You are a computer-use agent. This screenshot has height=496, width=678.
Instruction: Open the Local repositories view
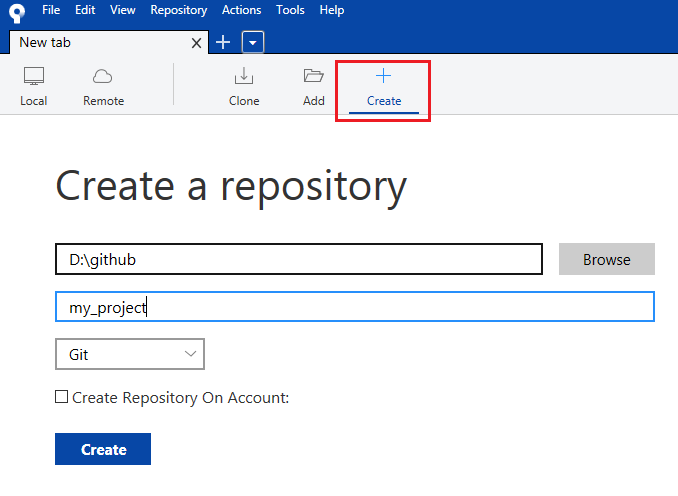coord(33,77)
